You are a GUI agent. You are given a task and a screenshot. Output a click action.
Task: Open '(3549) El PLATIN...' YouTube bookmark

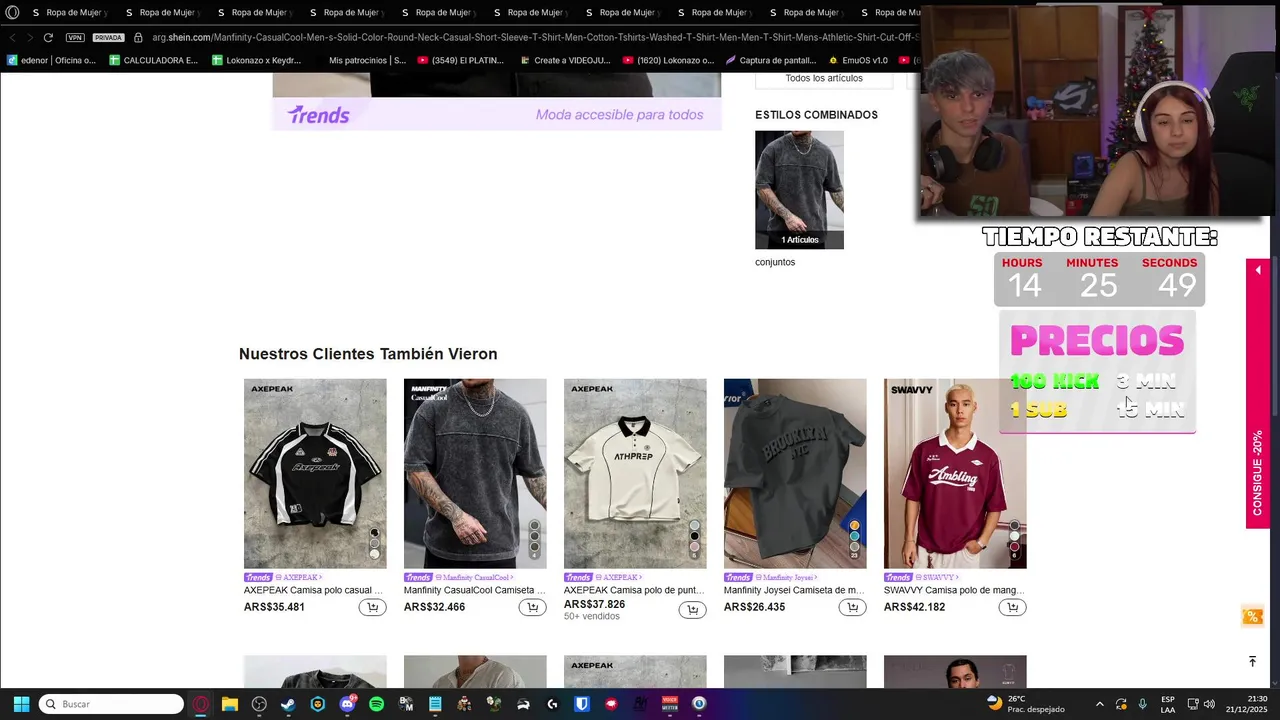pos(461,60)
